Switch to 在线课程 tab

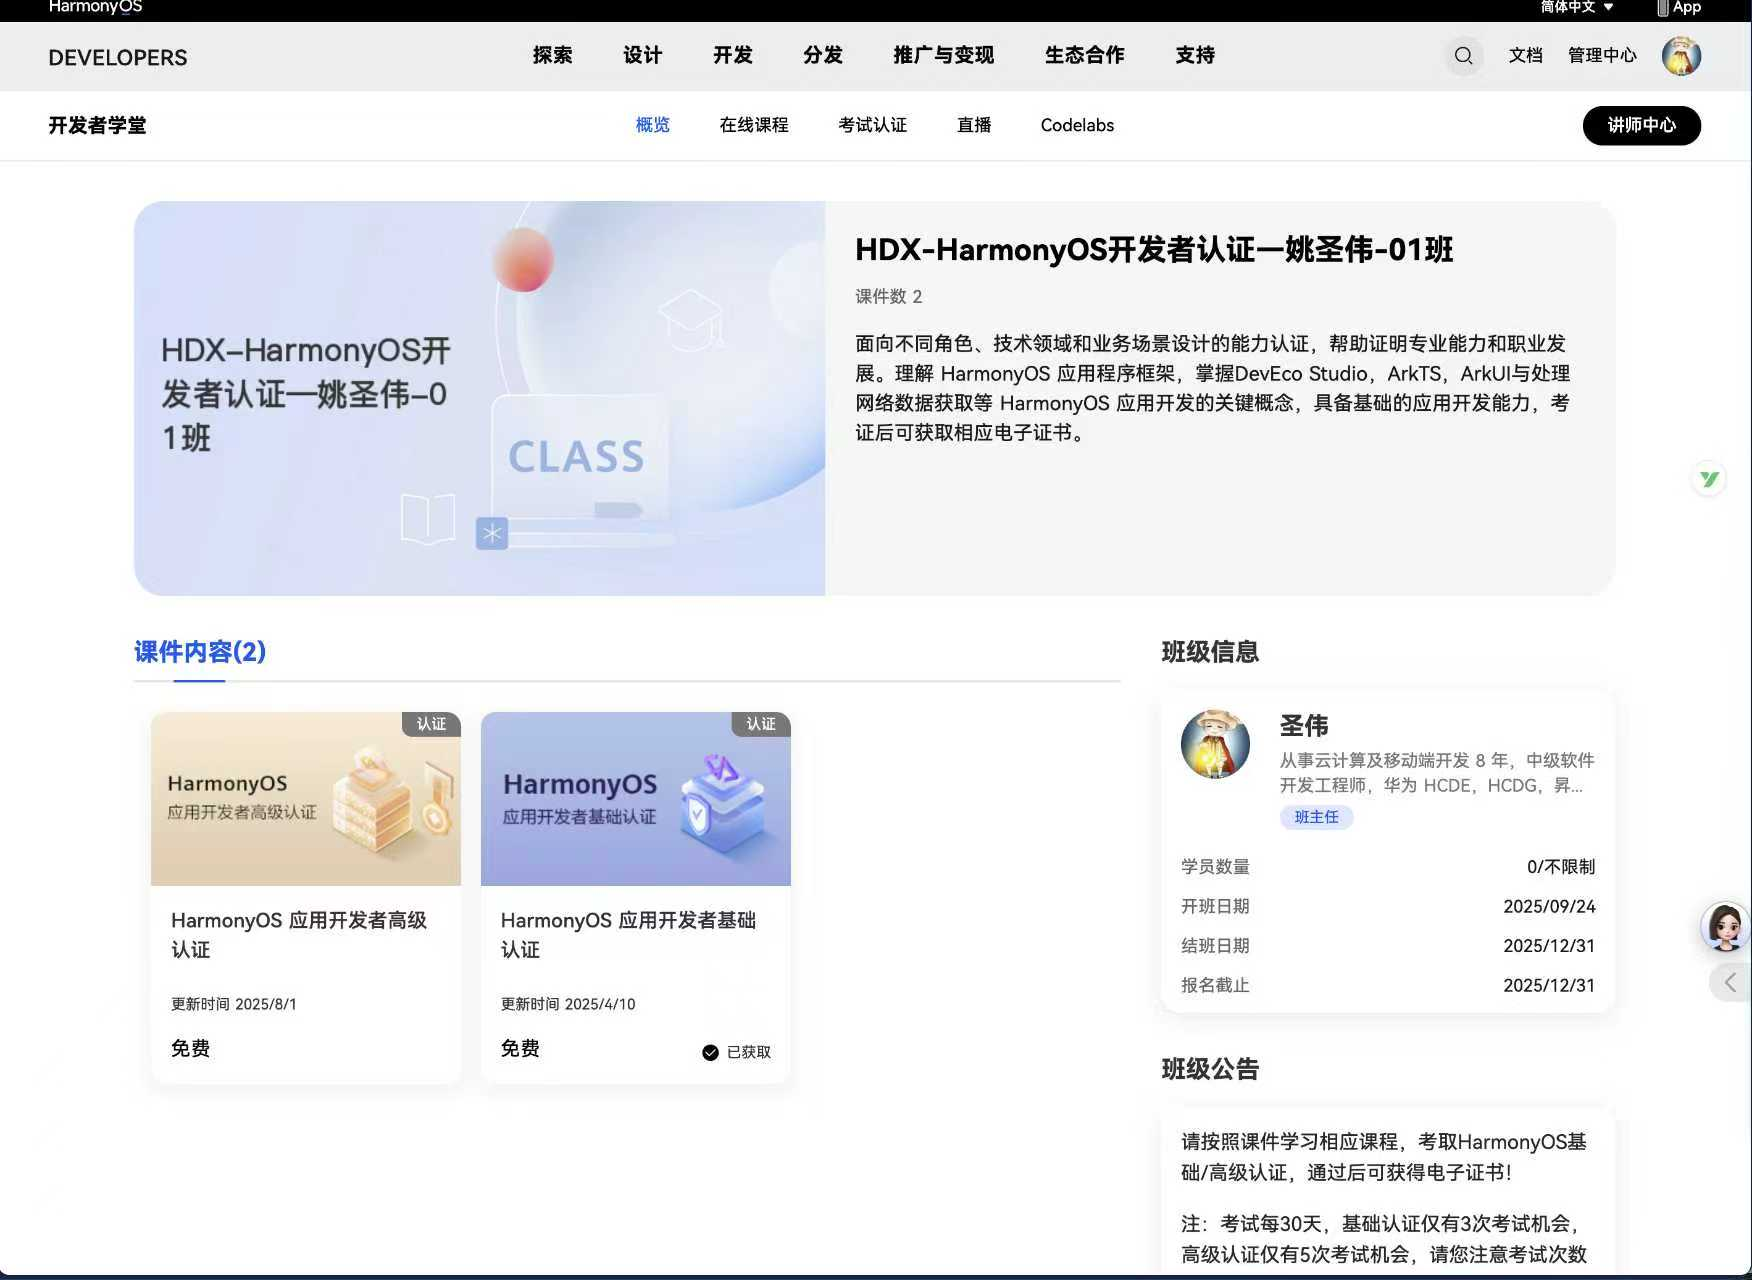[x=754, y=125]
